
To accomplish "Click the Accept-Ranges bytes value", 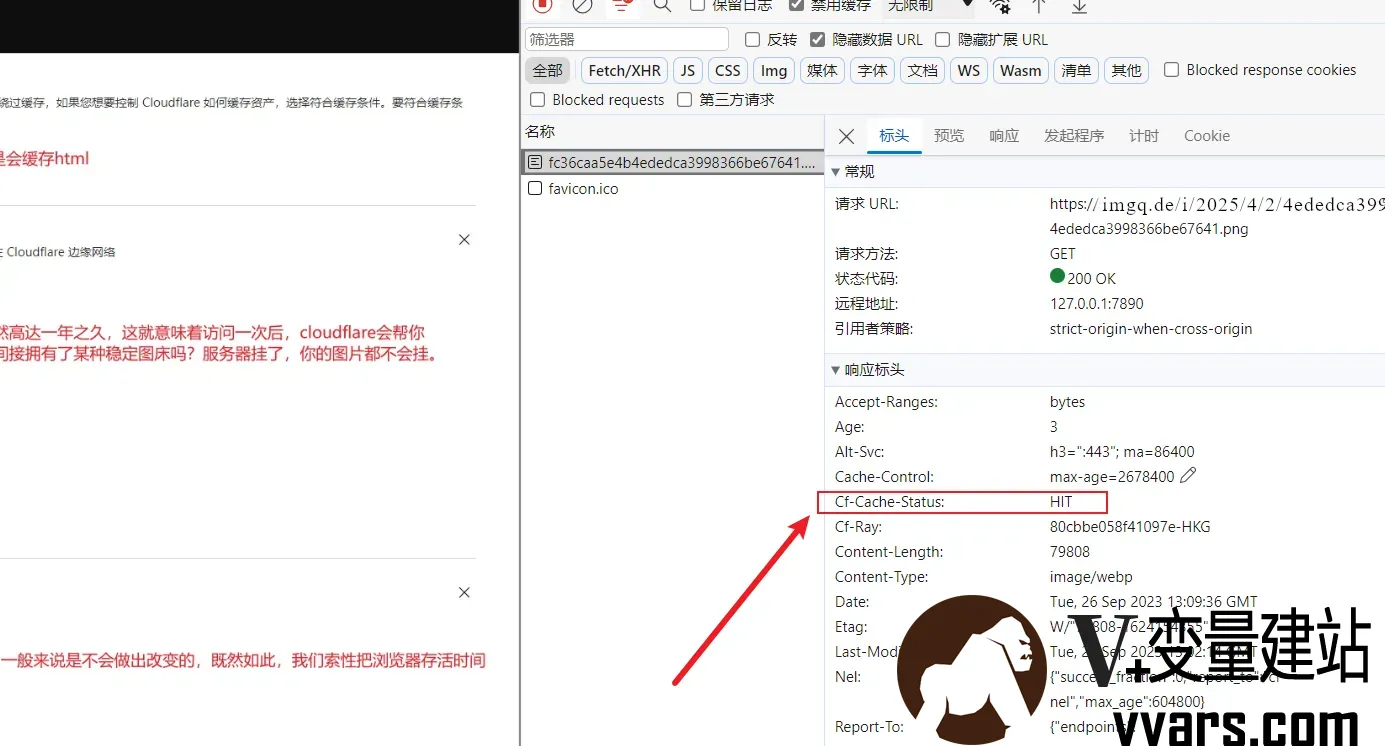I will (1068, 402).
